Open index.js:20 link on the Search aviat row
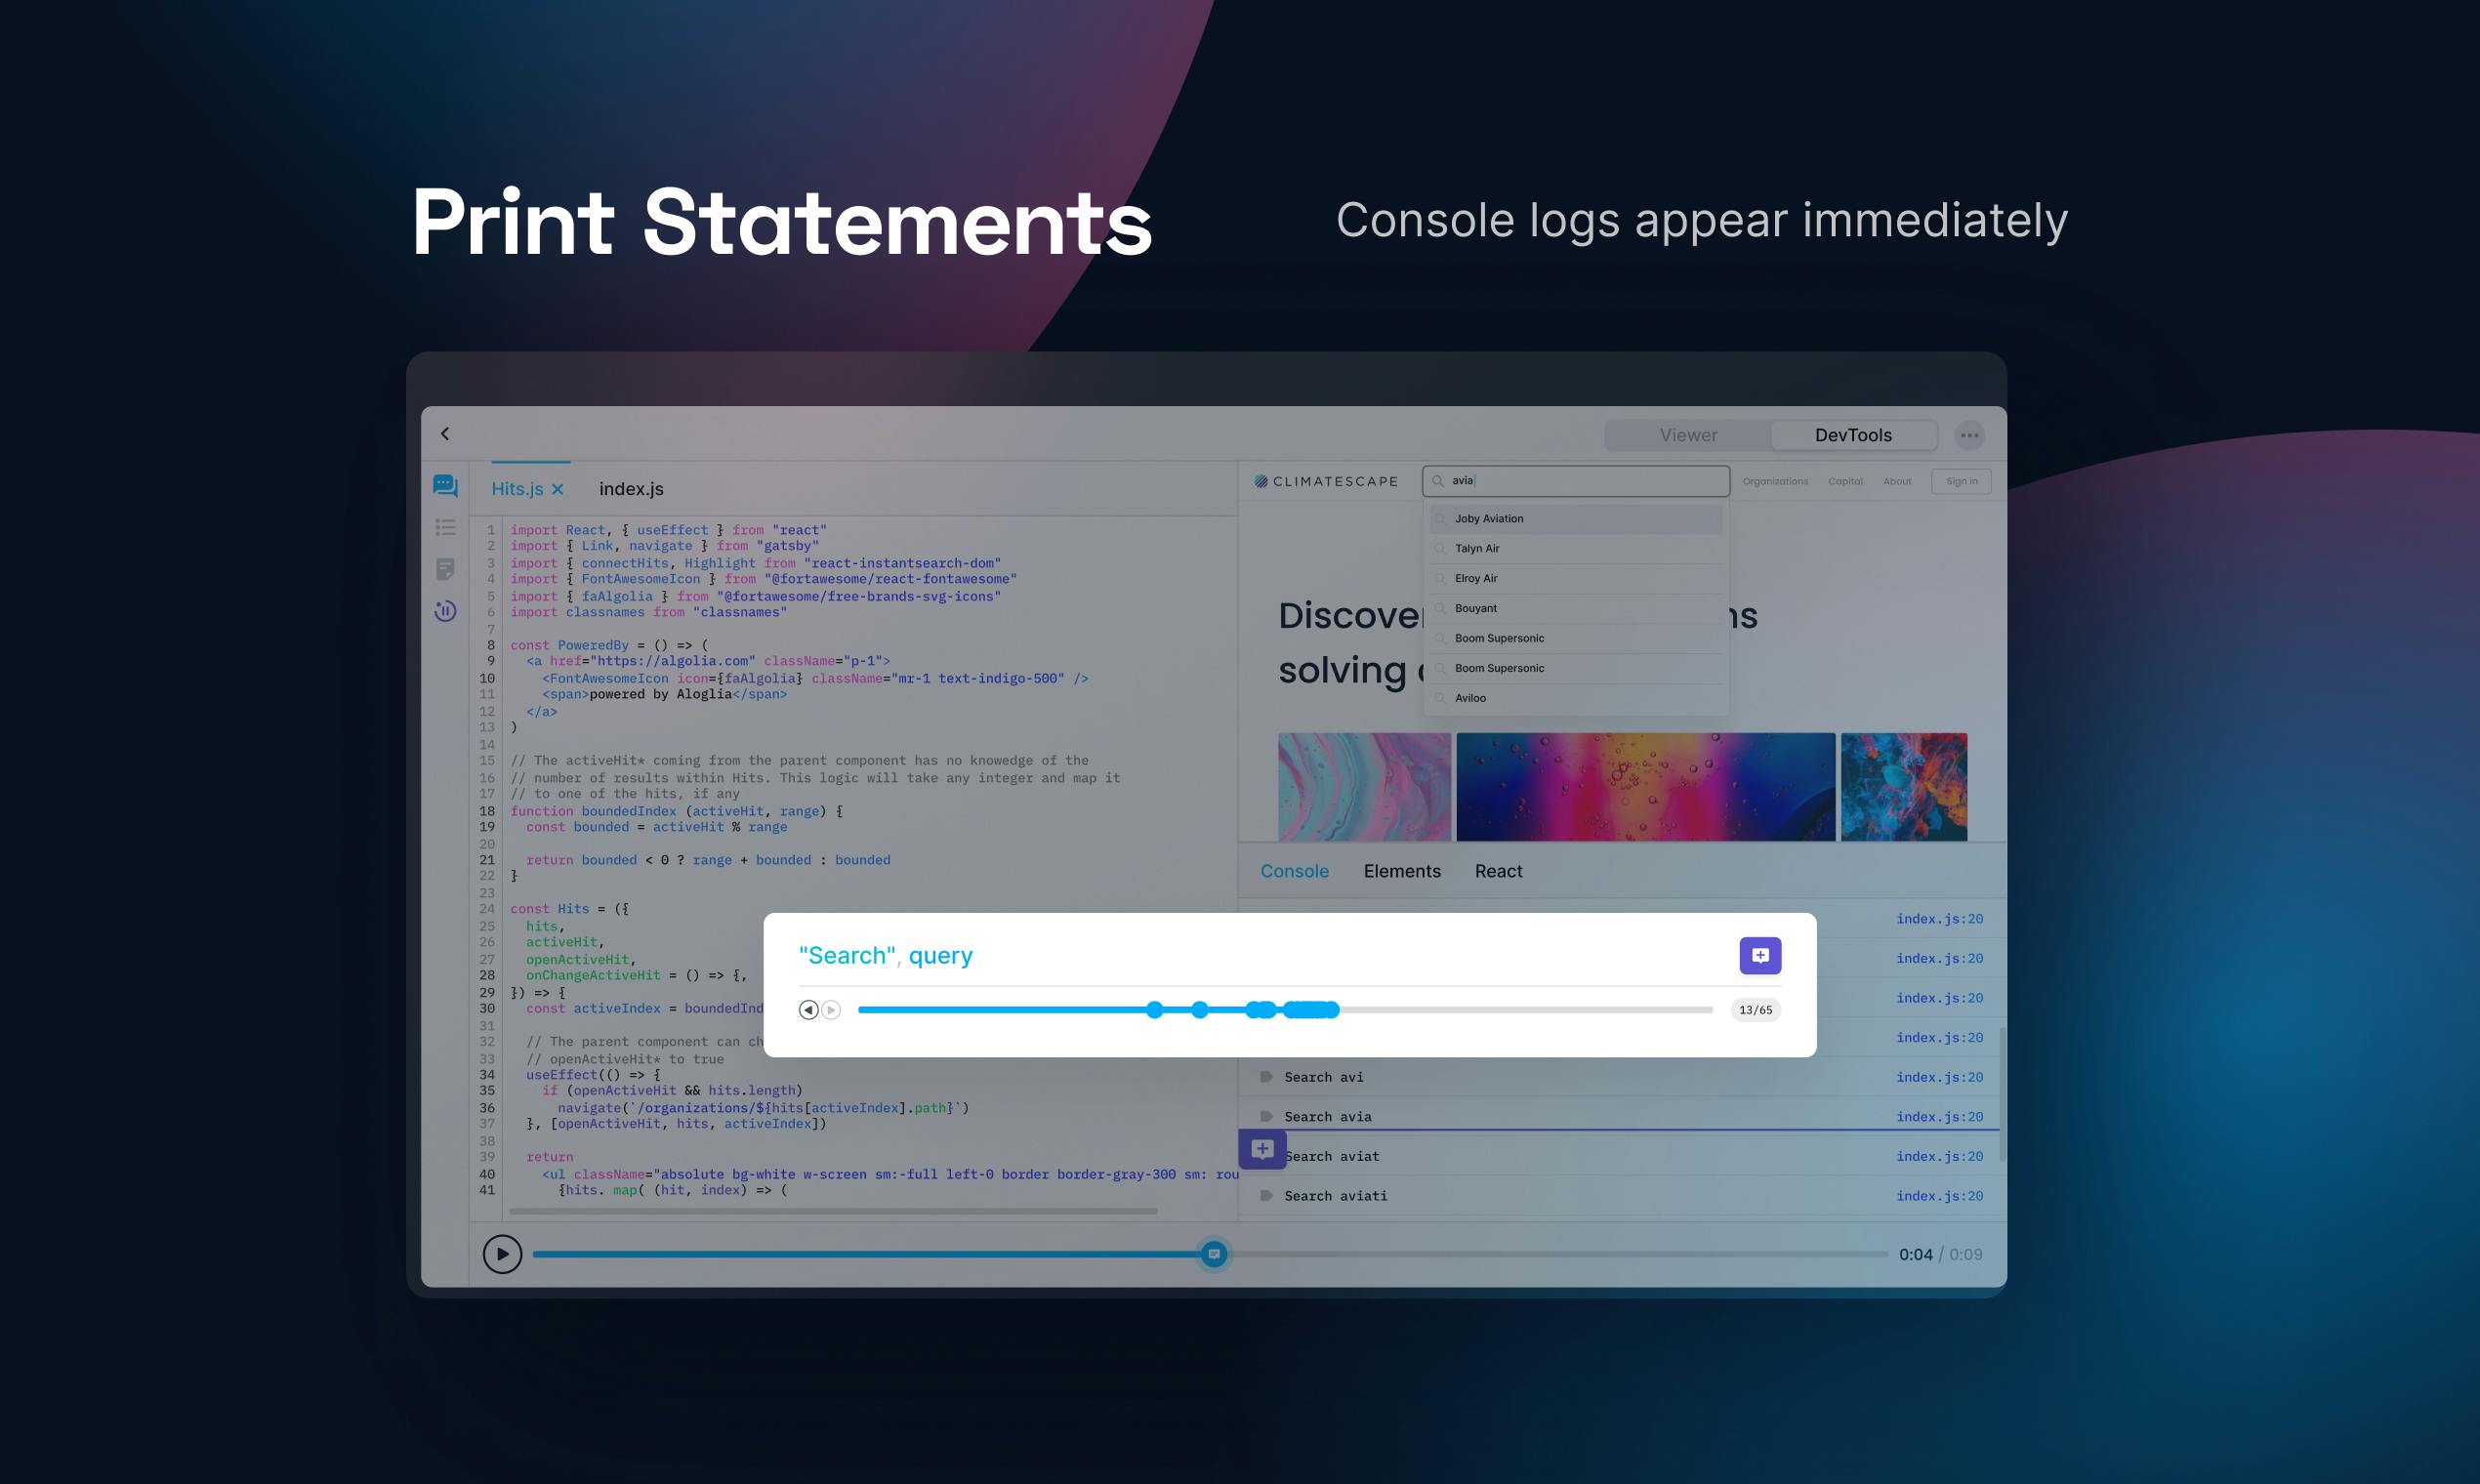 pyautogui.click(x=1939, y=1156)
